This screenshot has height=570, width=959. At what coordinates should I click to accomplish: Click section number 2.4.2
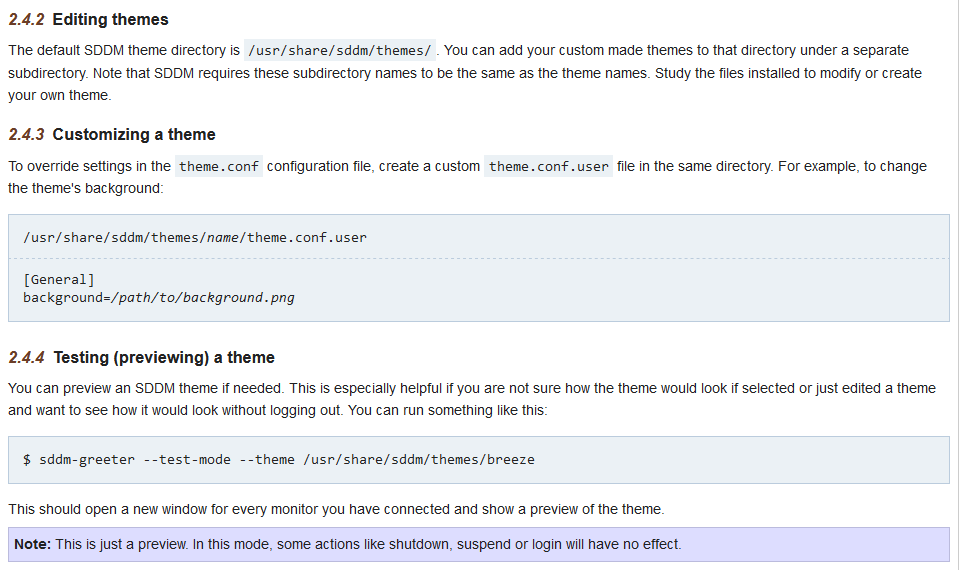pyautogui.click(x=26, y=20)
